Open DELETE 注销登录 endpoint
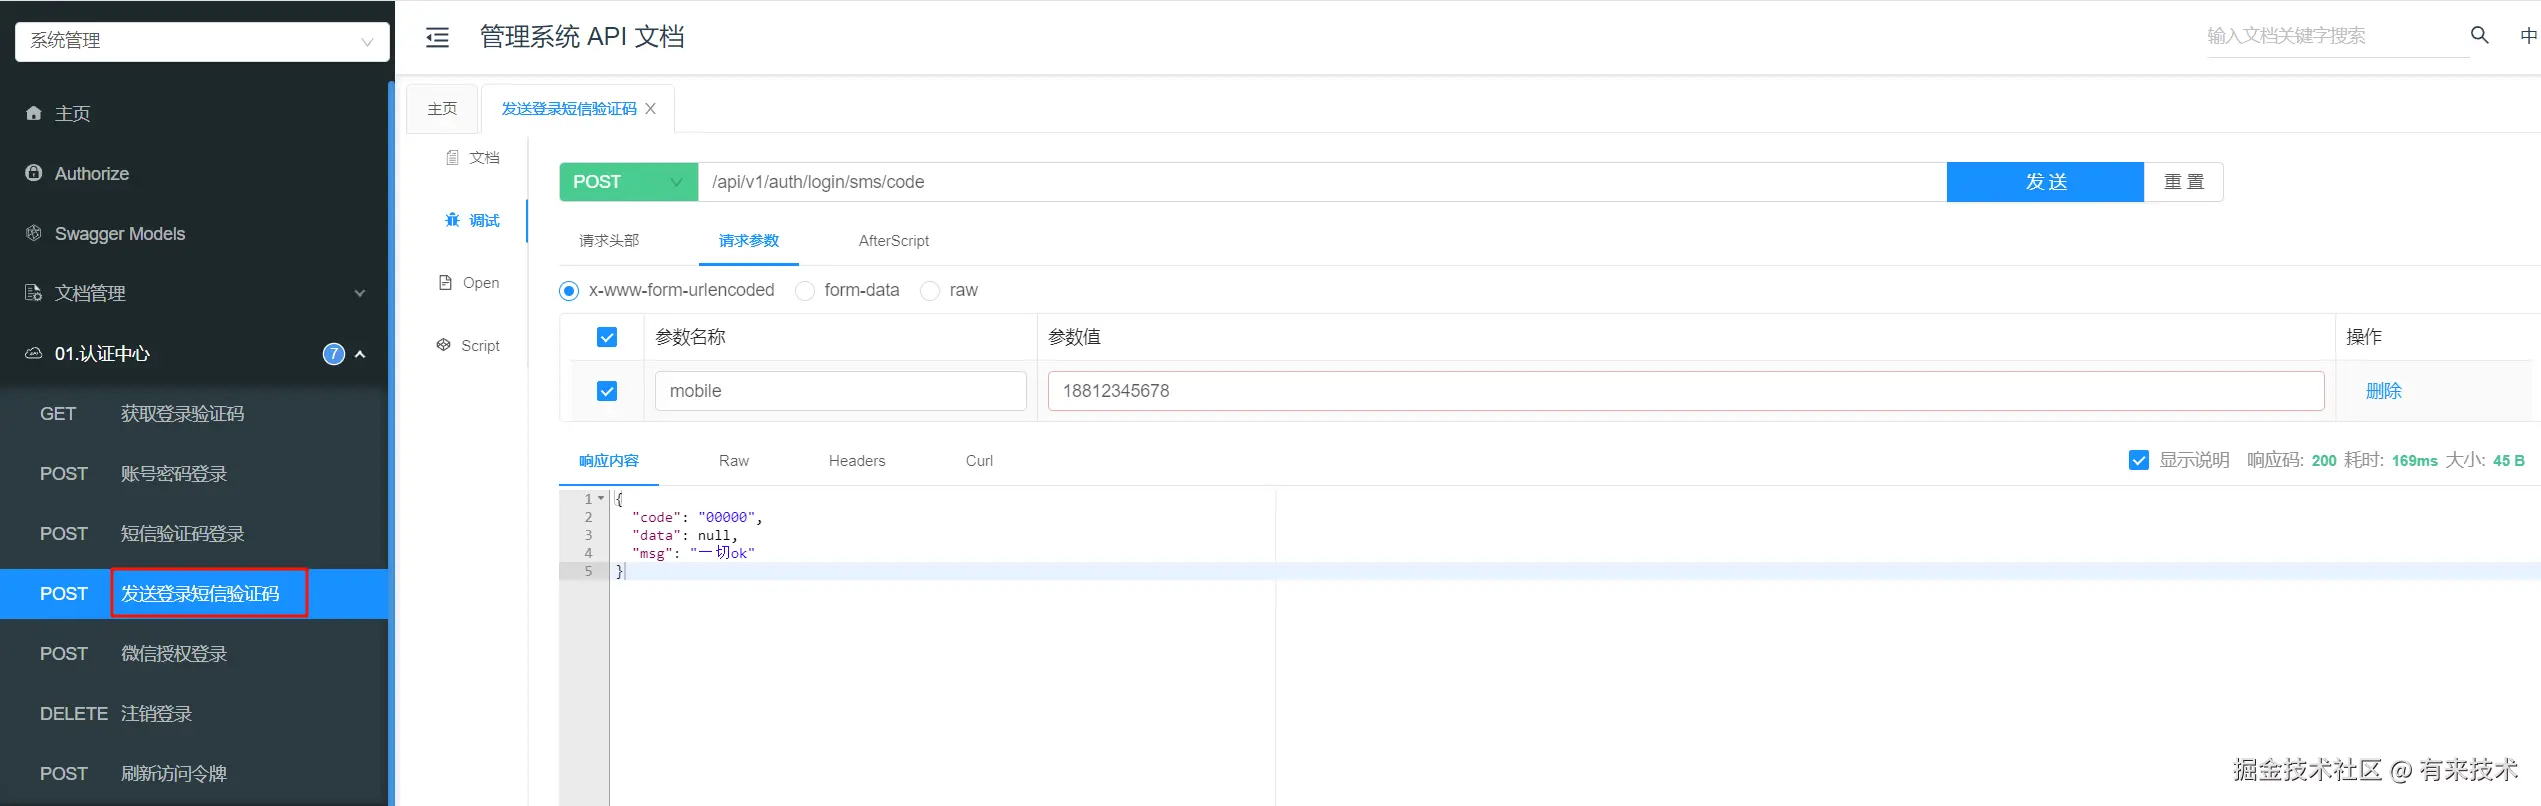2541x806 pixels. tap(194, 714)
